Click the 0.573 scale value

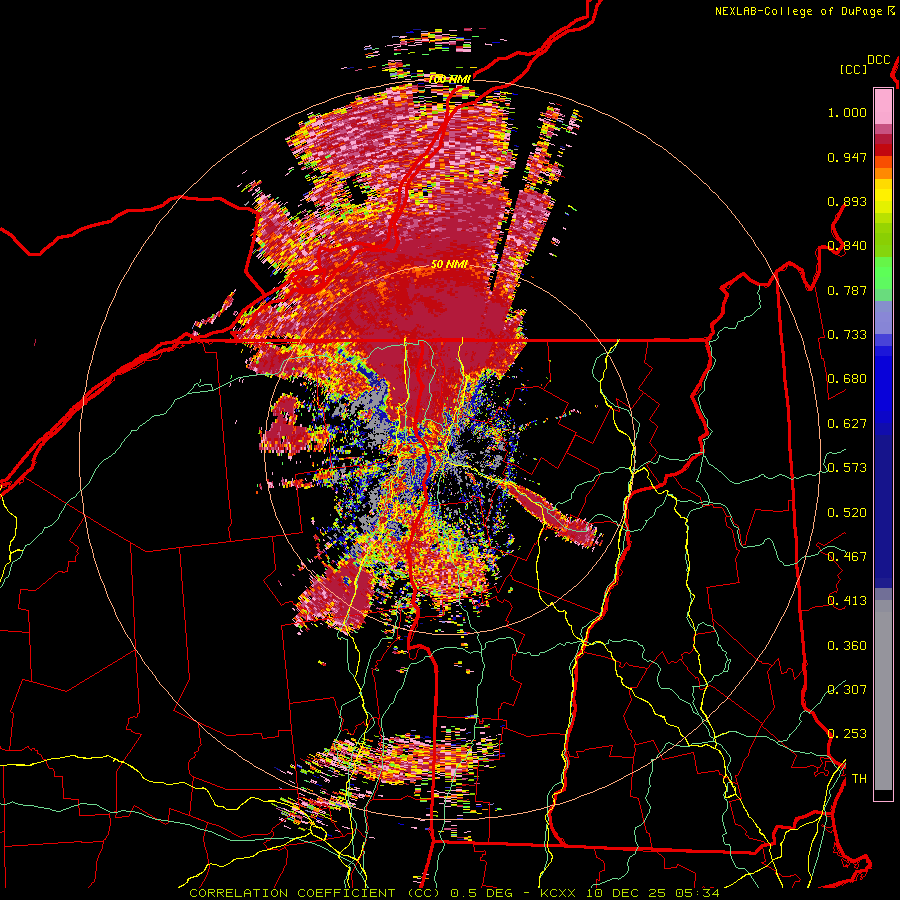pos(847,468)
